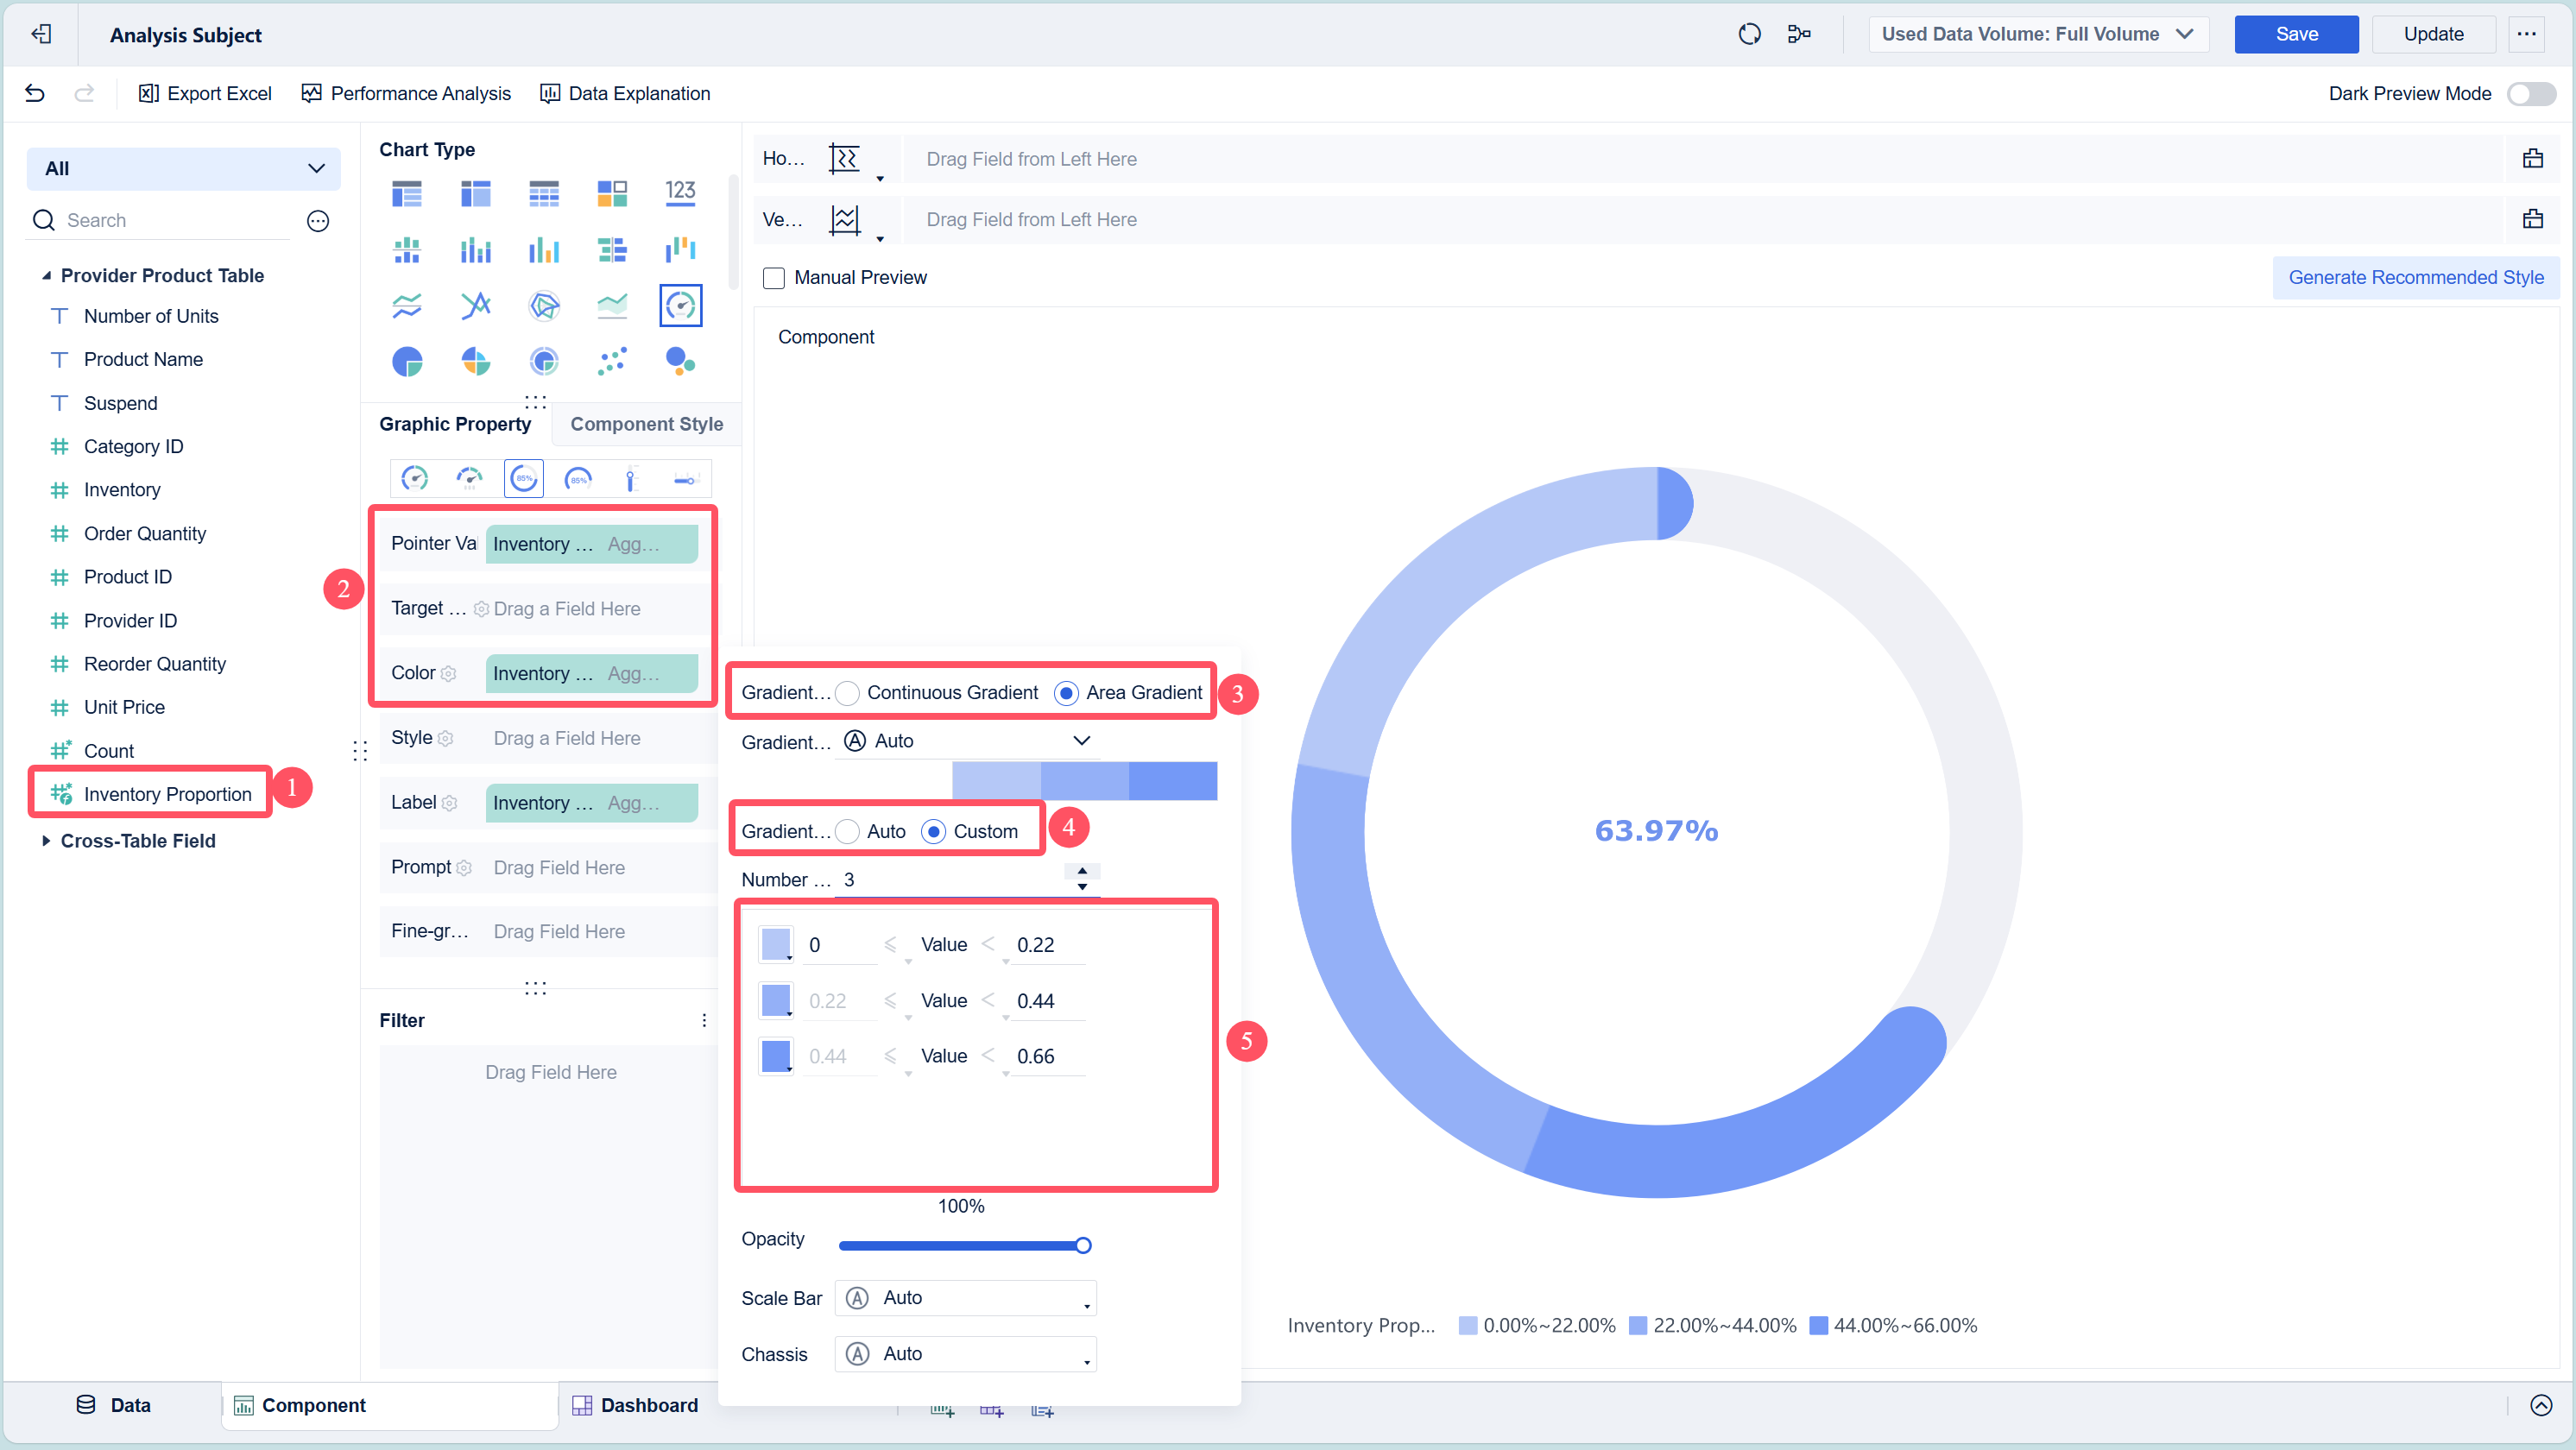The image size is (2576, 1450).
Task: Pick the radar chart type icon
Action: [544, 305]
